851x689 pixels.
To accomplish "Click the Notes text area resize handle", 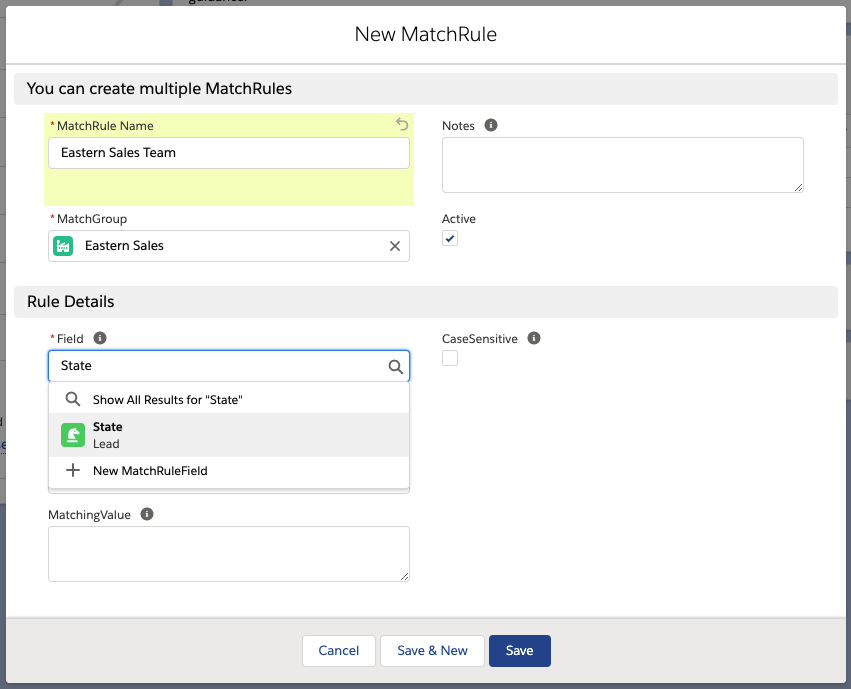I will 798,187.
